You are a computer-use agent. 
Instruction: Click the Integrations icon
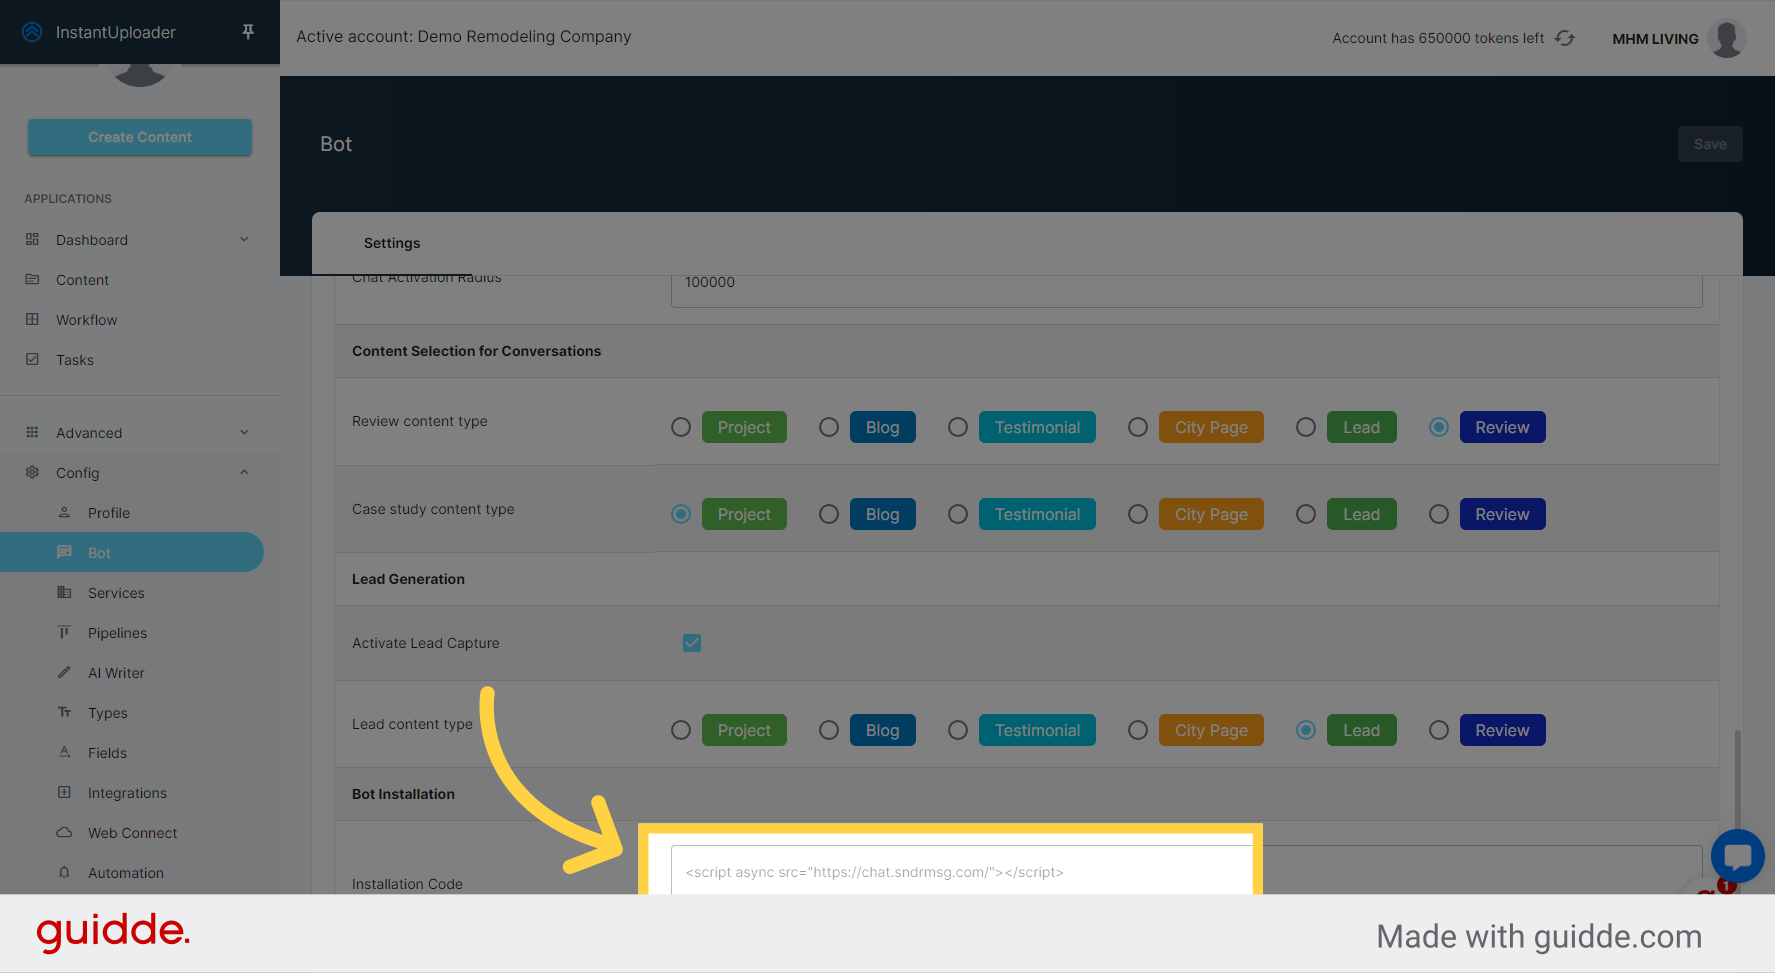click(x=63, y=792)
